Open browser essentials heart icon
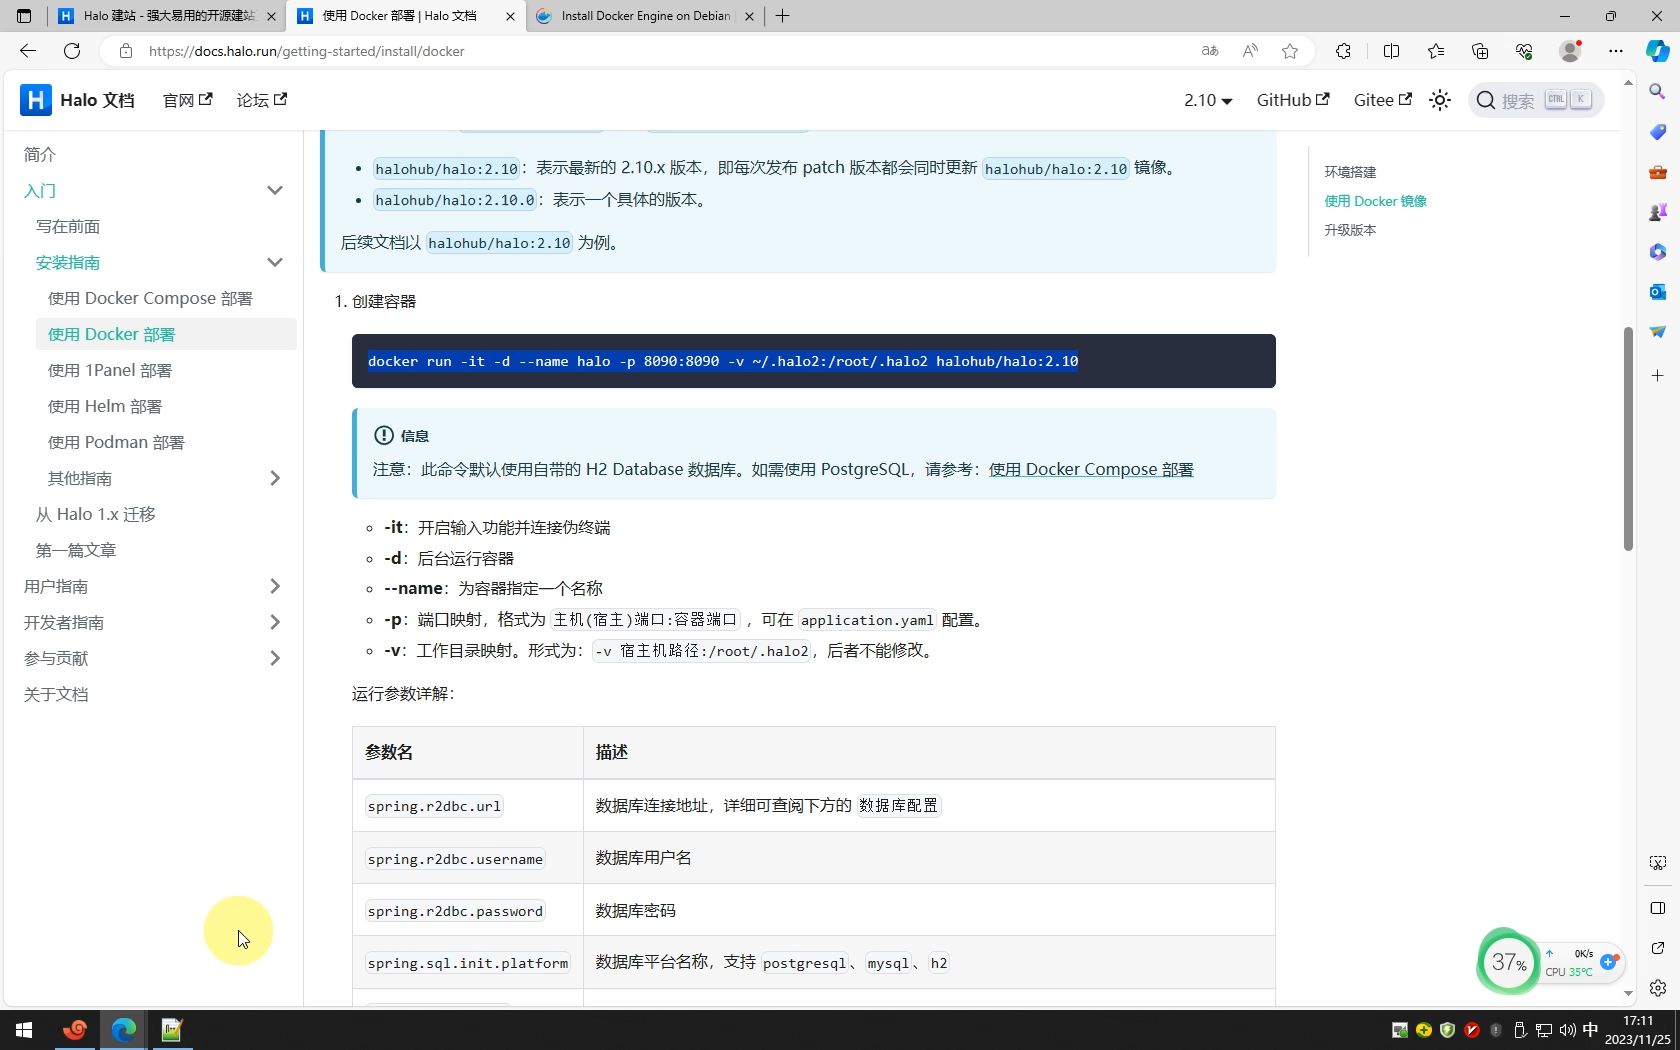This screenshot has height=1050, width=1680. tap(1524, 51)
